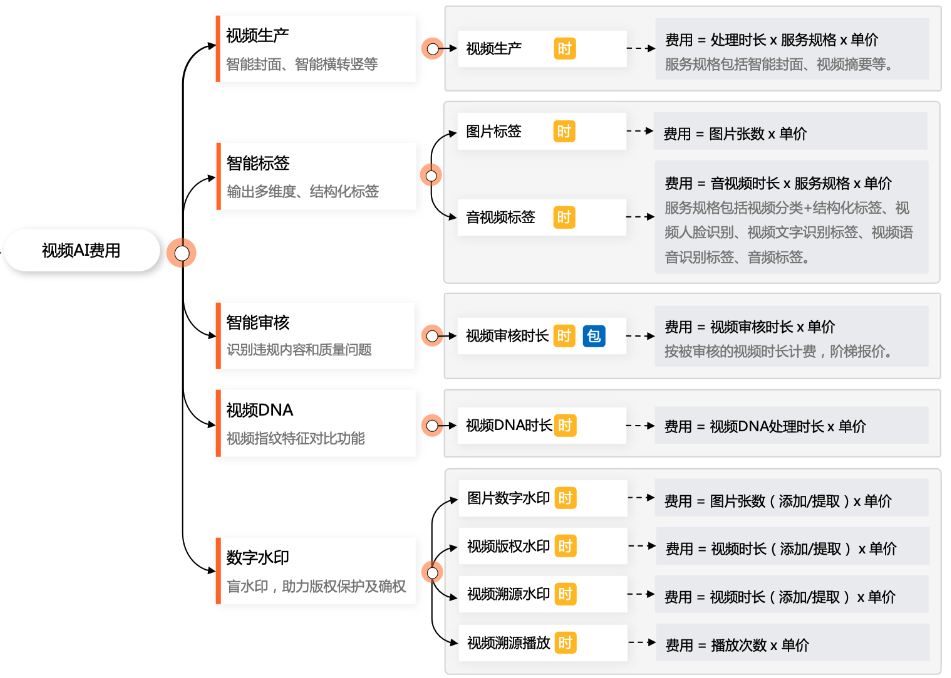The height and width of the screenshot is (678, 951).
Task: Click the 时 badge next to 视频溯源播放
Action: [565, 643]
